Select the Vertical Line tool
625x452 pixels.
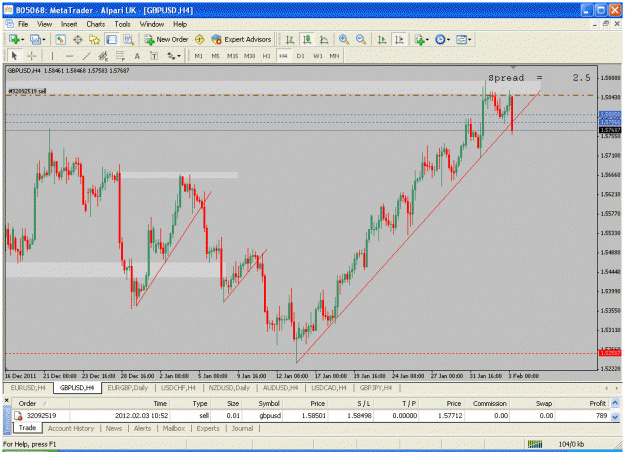click(x=52, y=56)
